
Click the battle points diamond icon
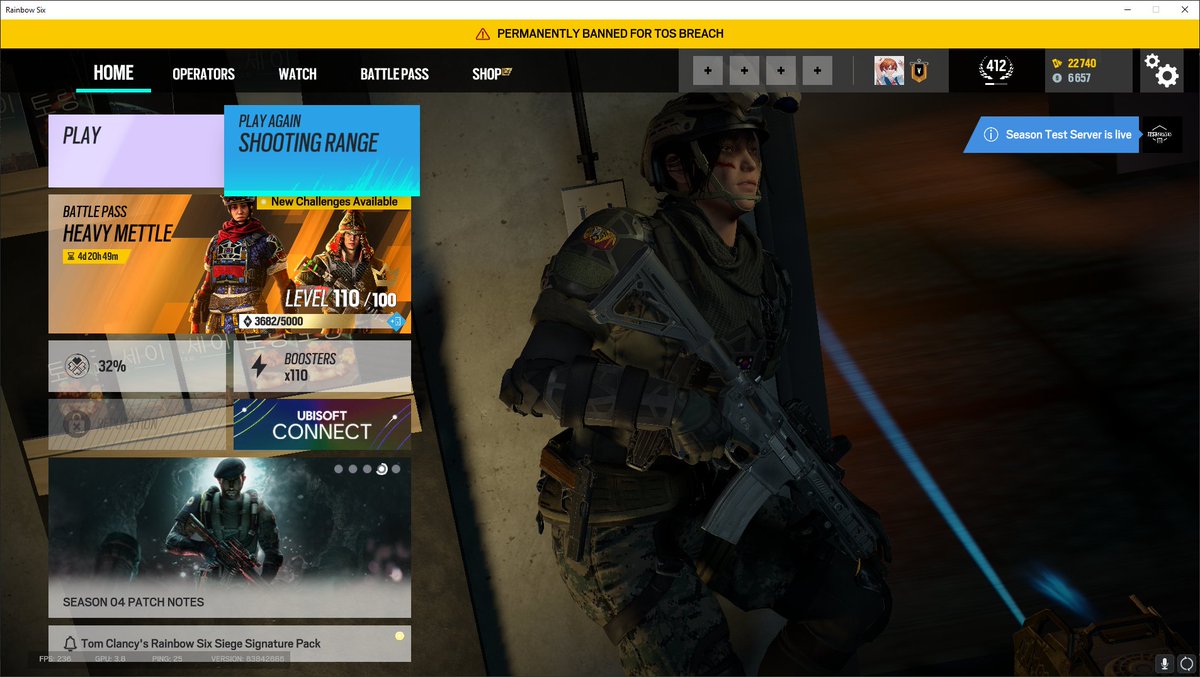pyautogui.click(x=248, y=321)
